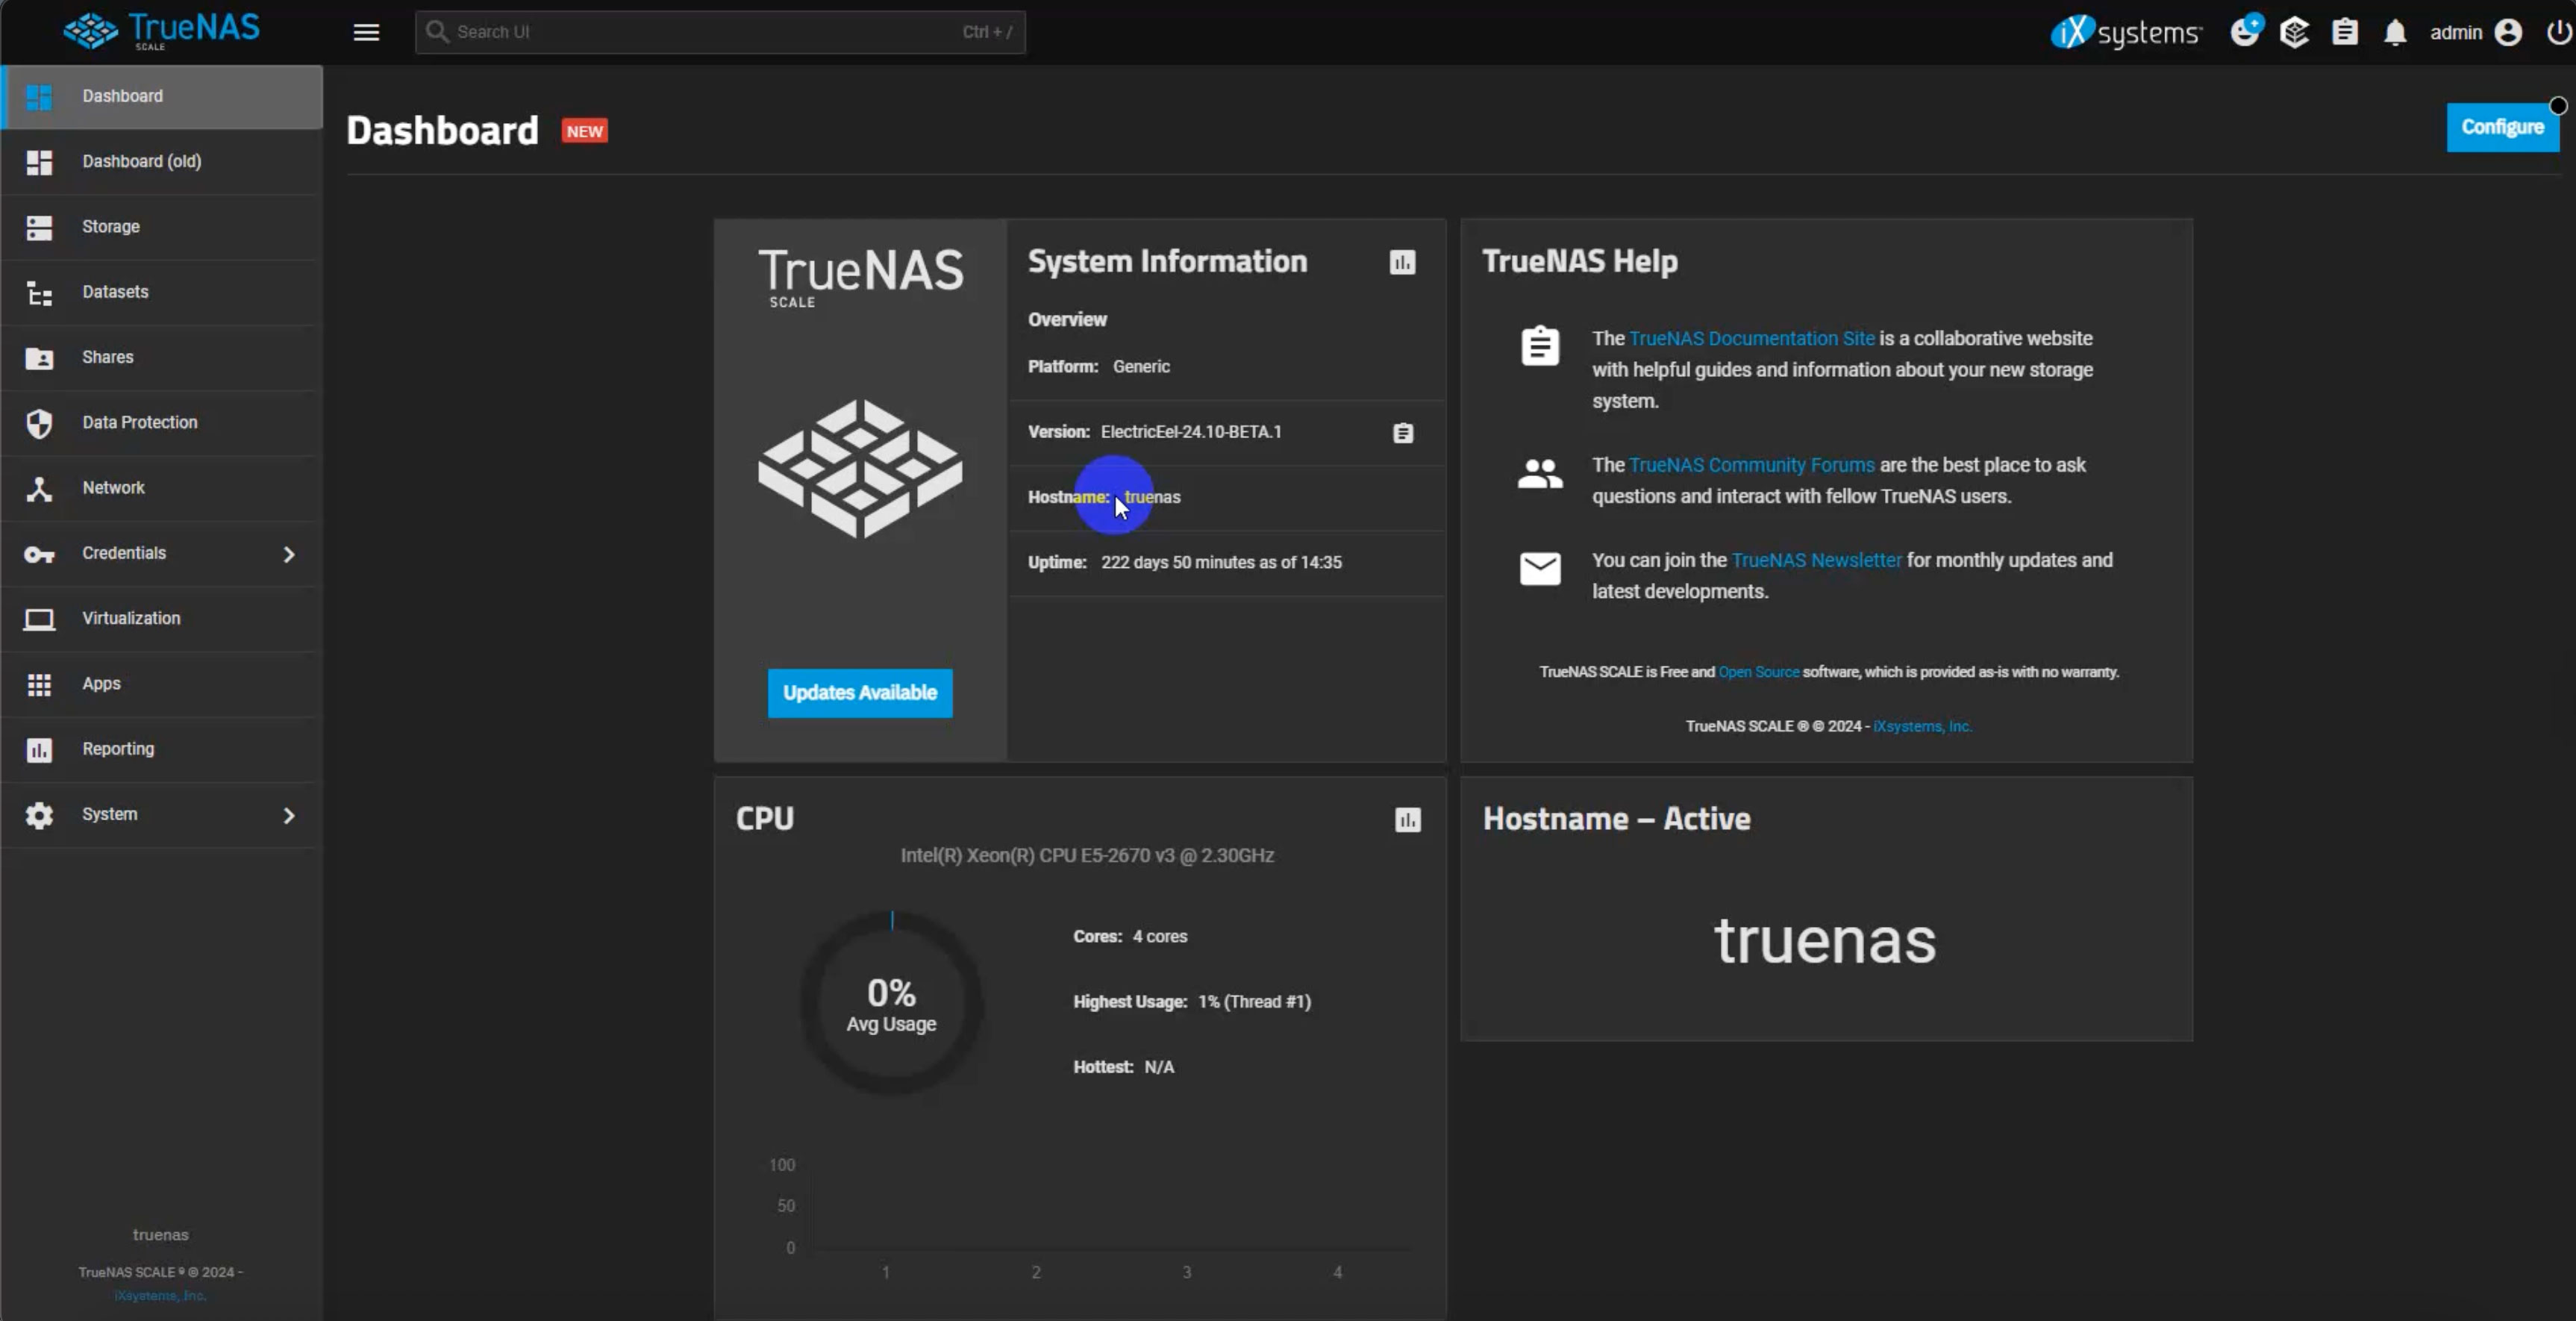Viewport: 2576px width, 1321px height.
Task: Open Datasets page from sidebar
Action: [x=161, y=292]
